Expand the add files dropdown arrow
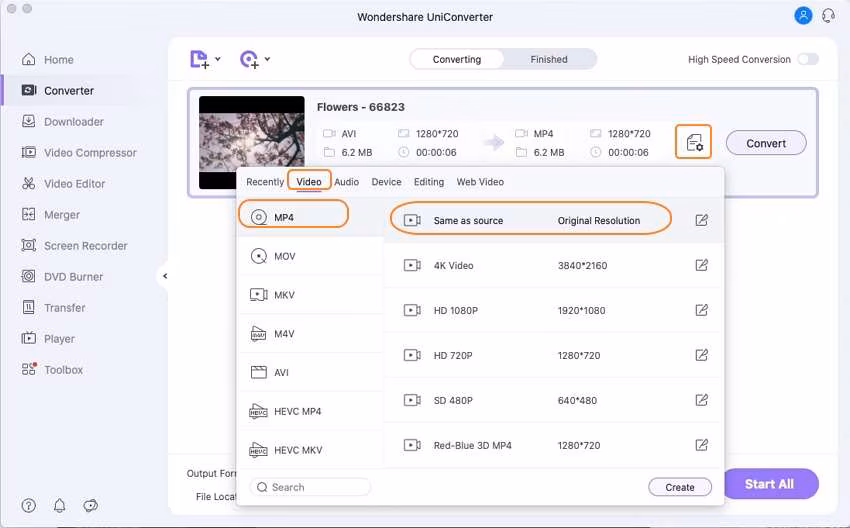850x528 pixels. pyautogui.click(x=218, y=59)
